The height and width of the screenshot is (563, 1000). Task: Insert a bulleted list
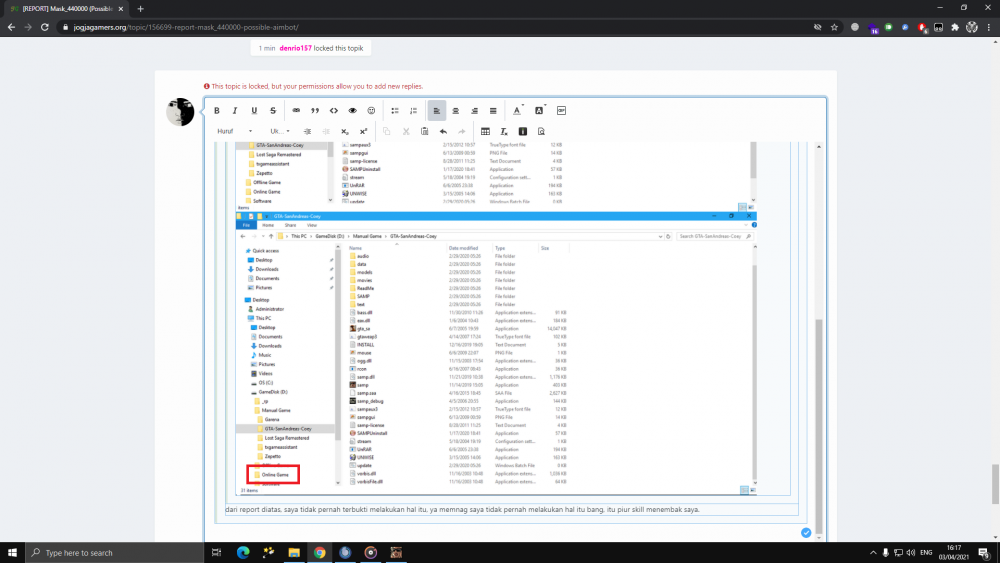[x=395, y=111]
